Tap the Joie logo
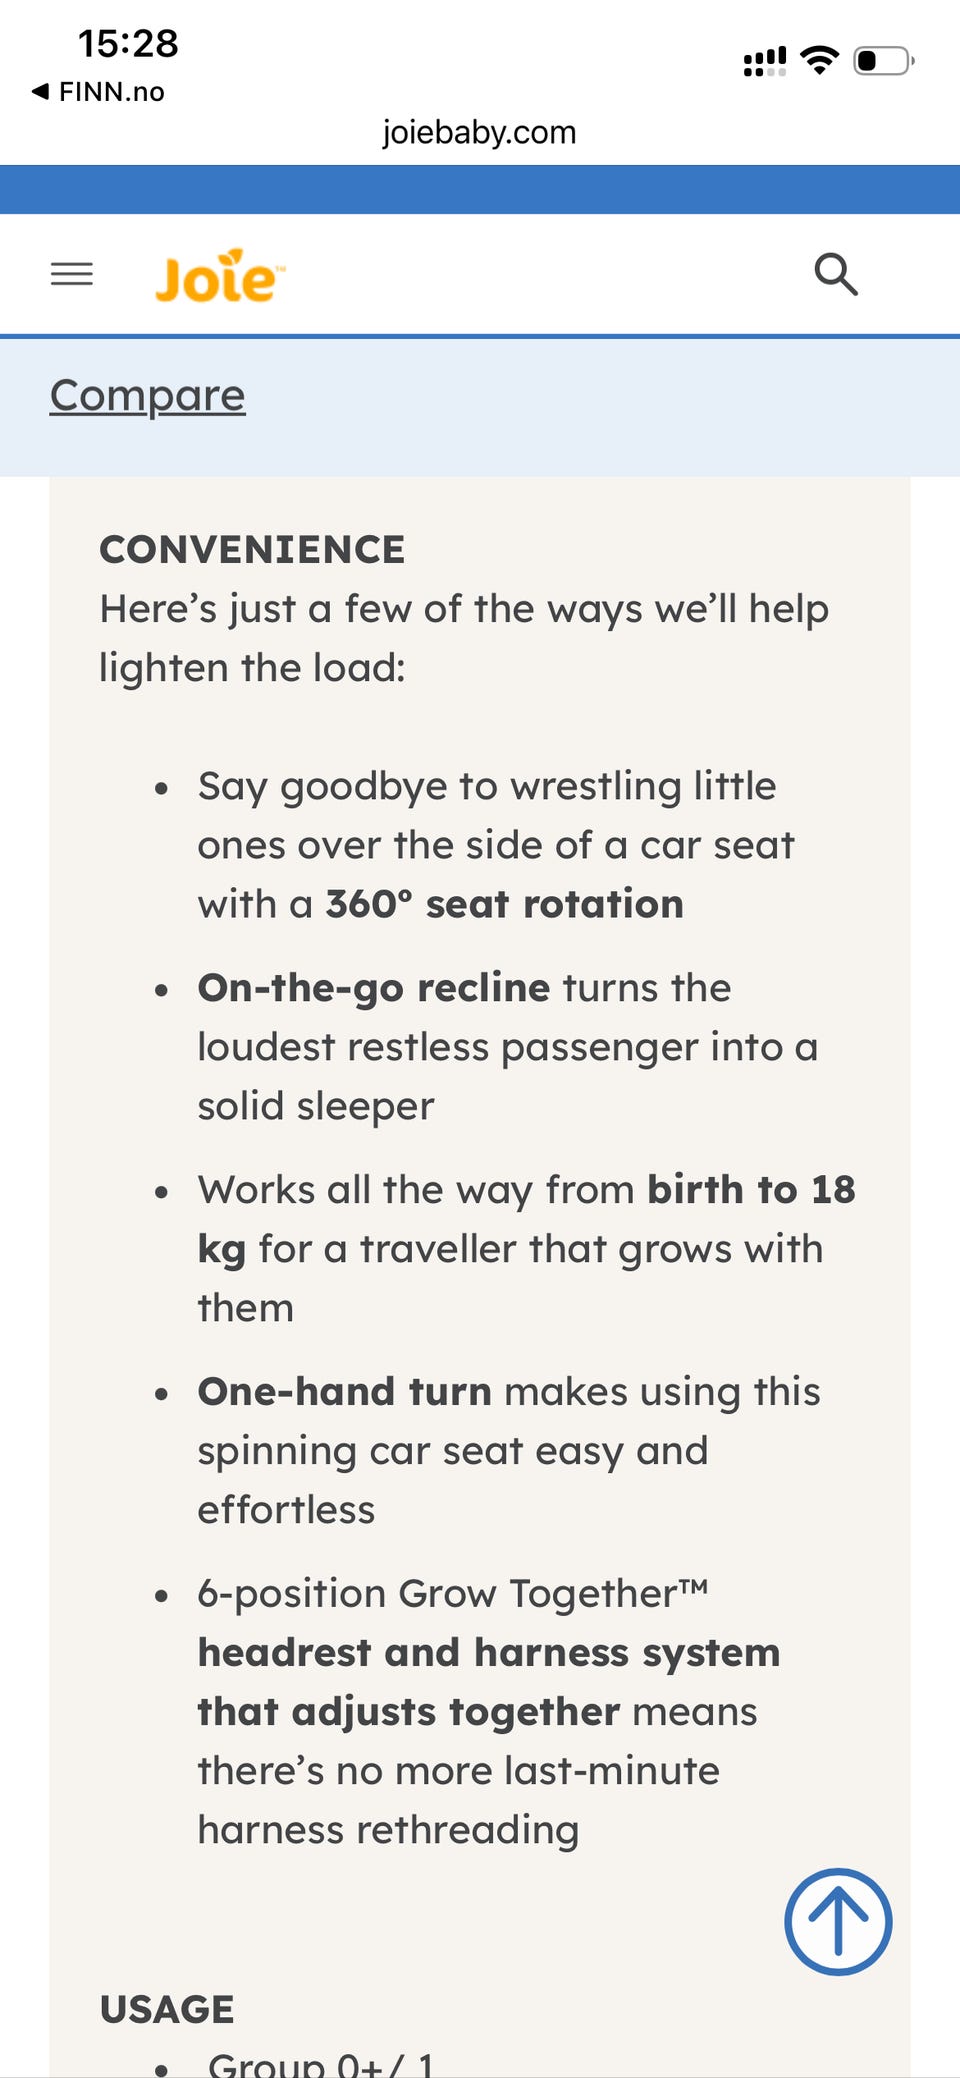This screenshot has width=960, height=2078. click(x=220, y=276)
